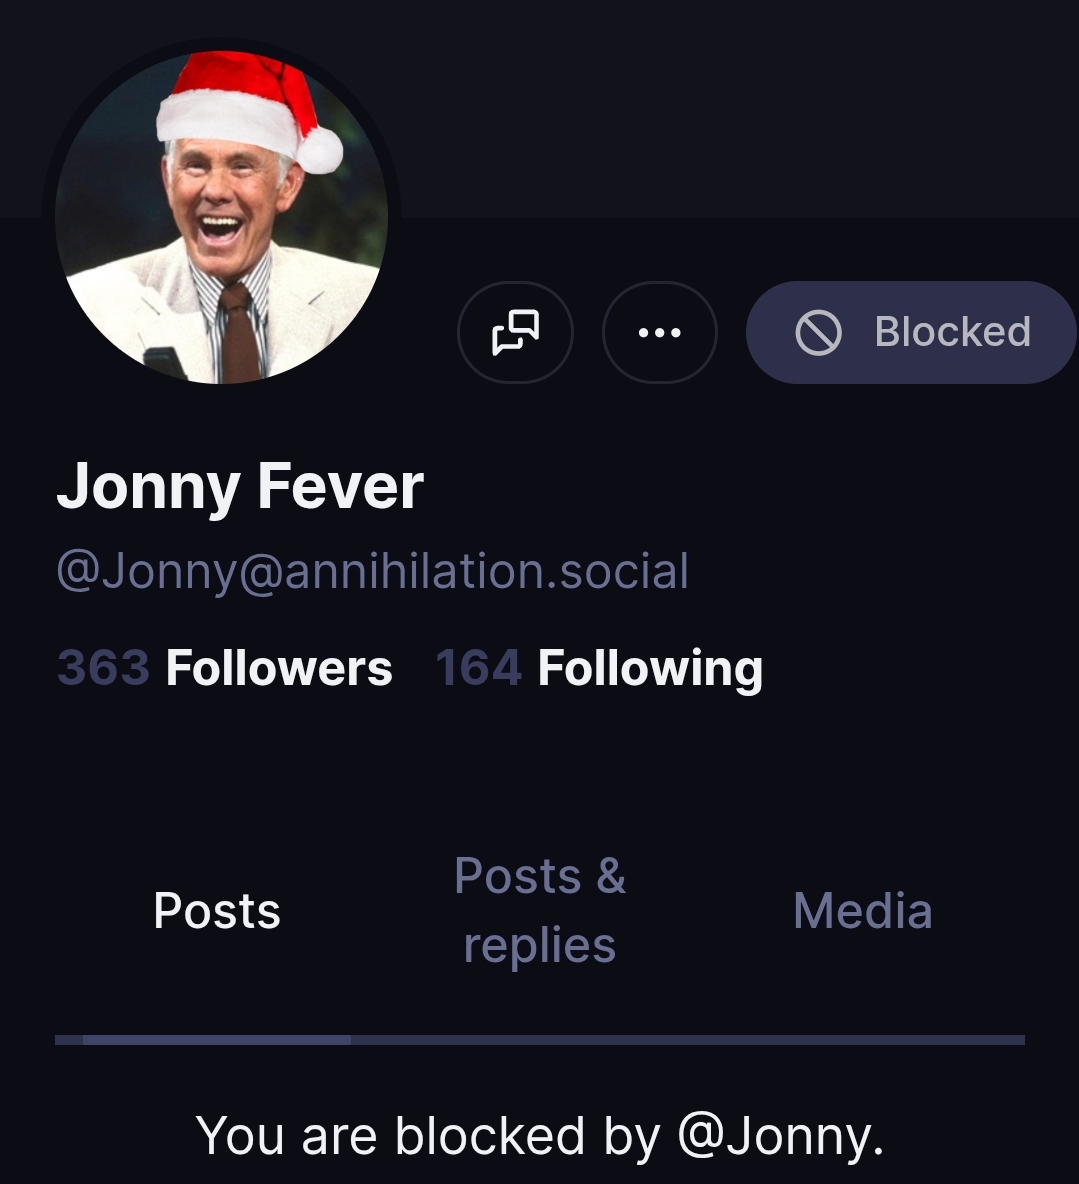Image resolution: width=1079 pixels, height=1184 pixels.
Task: Tap the @Jonny mention in blocked notice
Action: [x=780, y=1136]
